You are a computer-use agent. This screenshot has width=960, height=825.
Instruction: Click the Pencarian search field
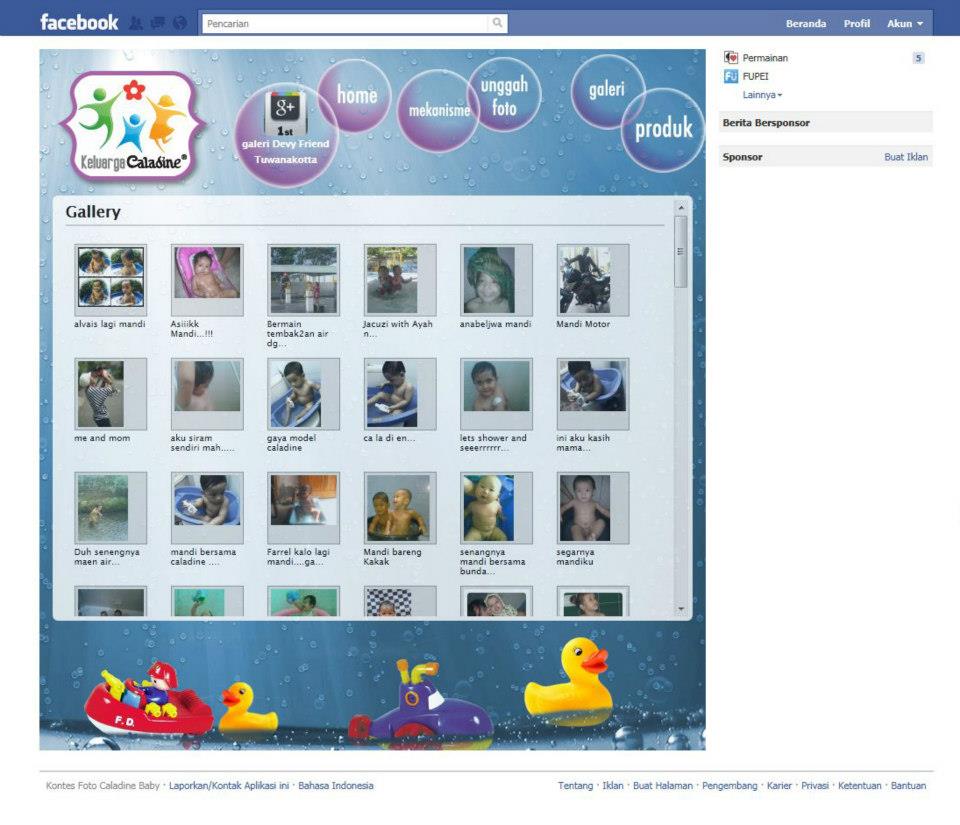[x=346, y=23]
